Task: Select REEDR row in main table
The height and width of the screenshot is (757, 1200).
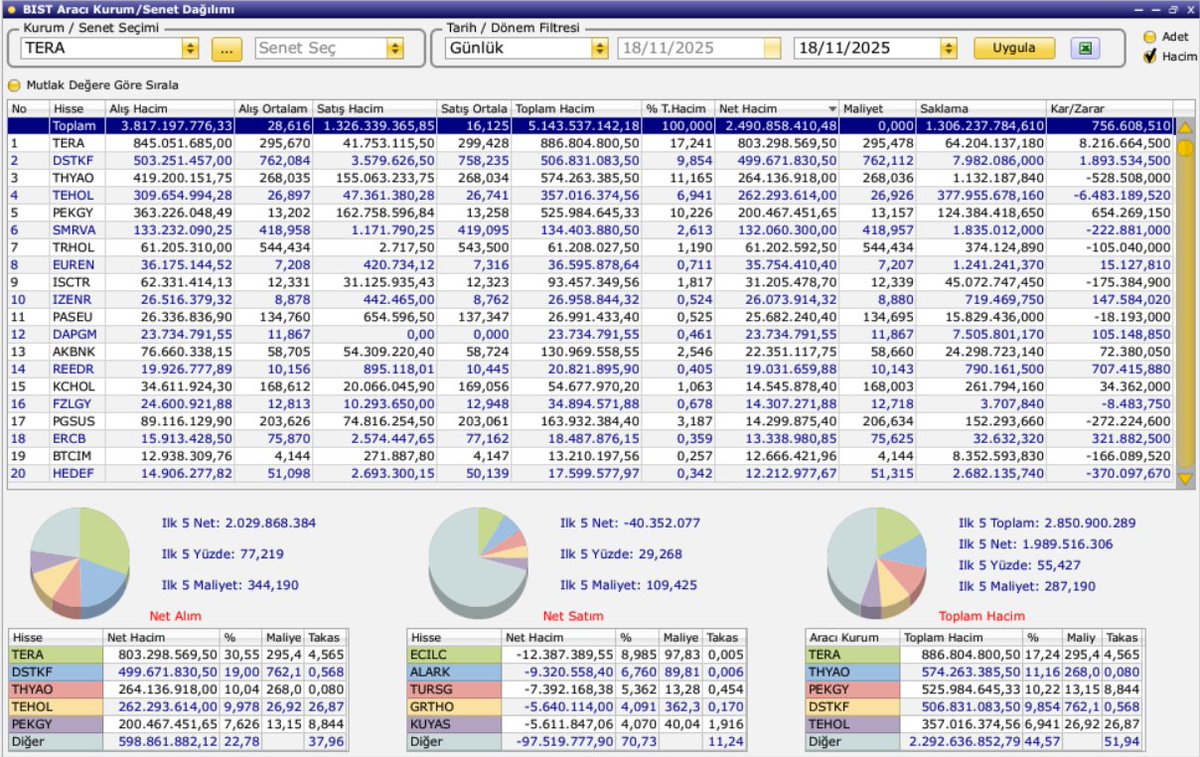Action: coord(590,368)
